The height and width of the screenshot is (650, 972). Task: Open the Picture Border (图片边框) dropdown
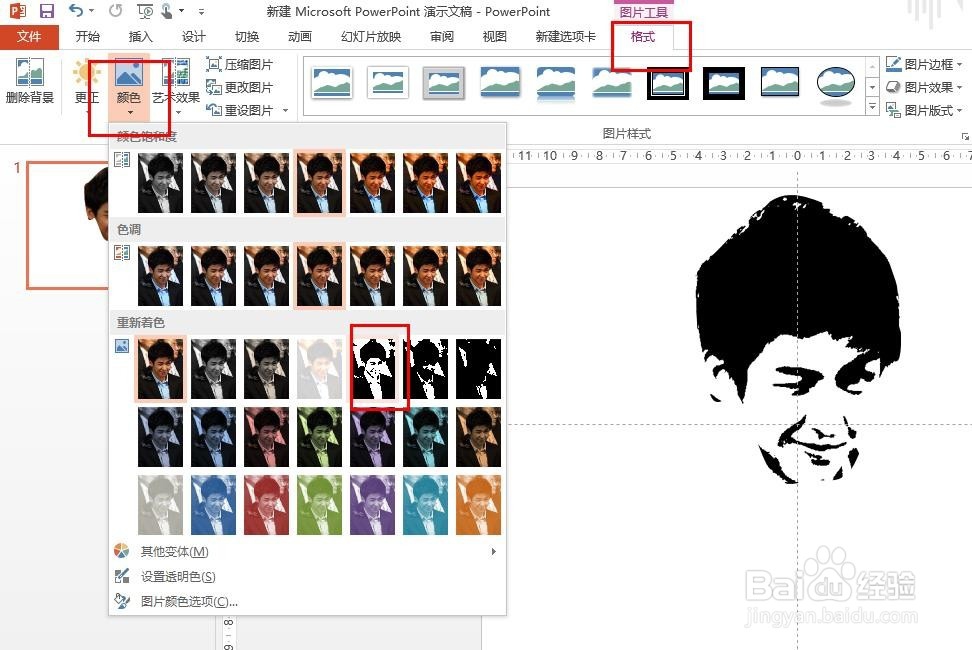click(x=924, y=64)
